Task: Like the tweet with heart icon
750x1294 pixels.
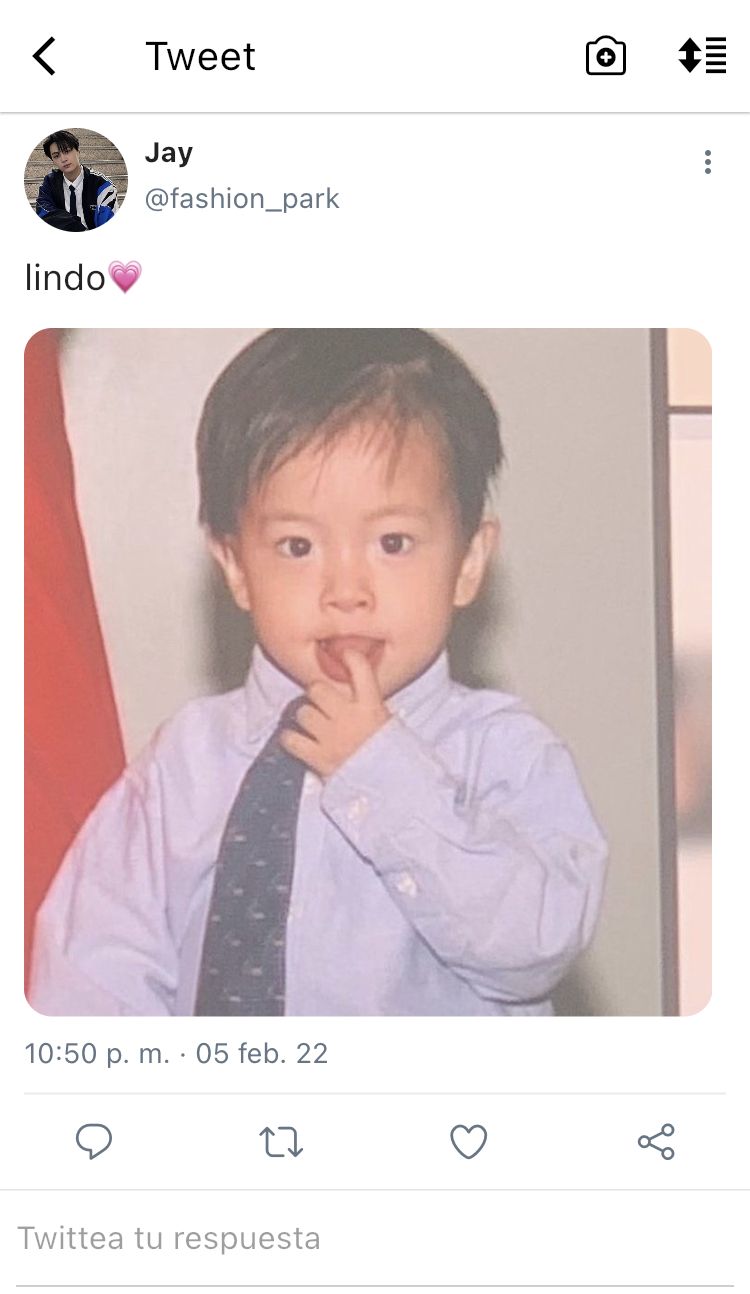Action: point(468,1141)
